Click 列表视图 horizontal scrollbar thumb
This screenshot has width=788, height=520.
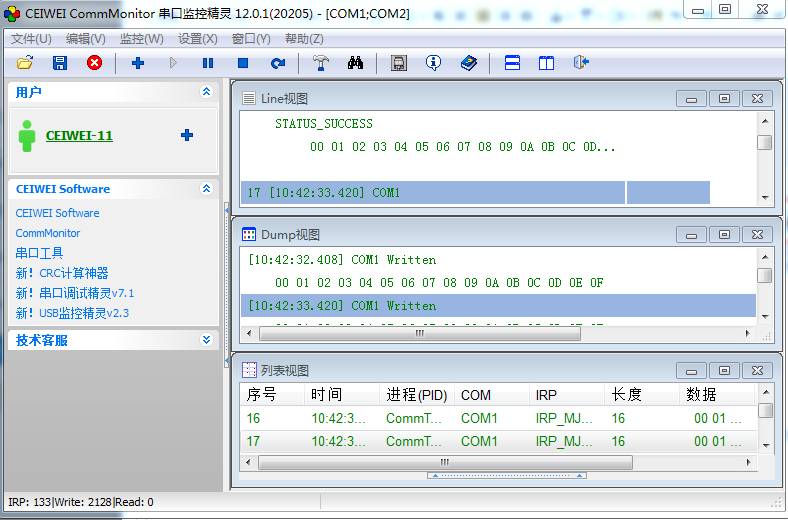[445, 462]
